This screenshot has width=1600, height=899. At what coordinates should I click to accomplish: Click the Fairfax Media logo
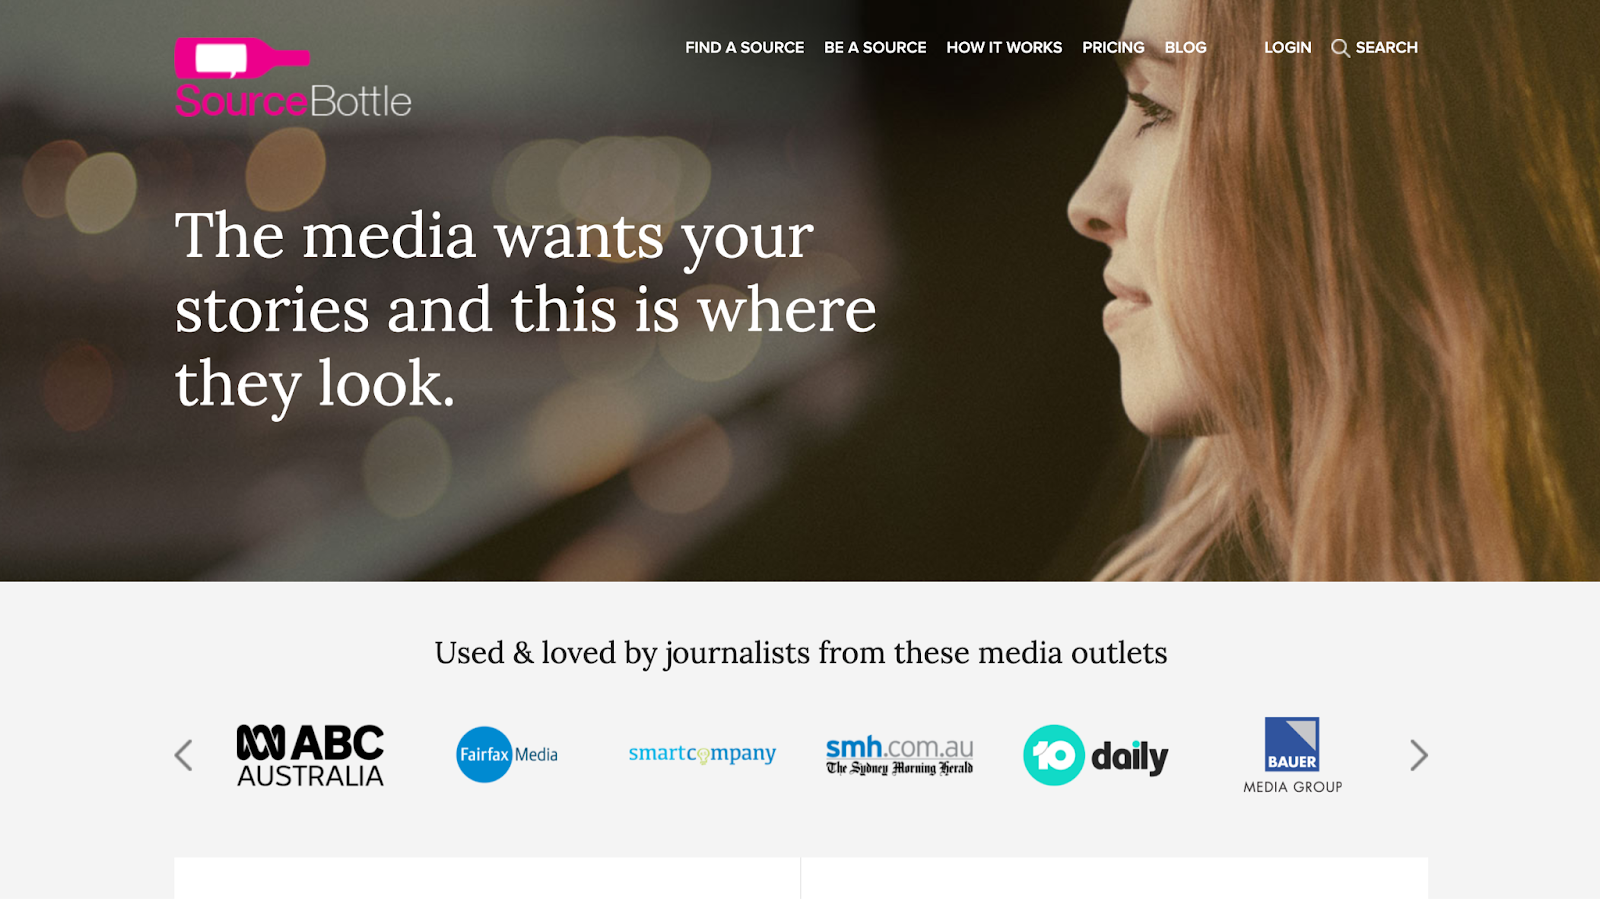point(507,754)
